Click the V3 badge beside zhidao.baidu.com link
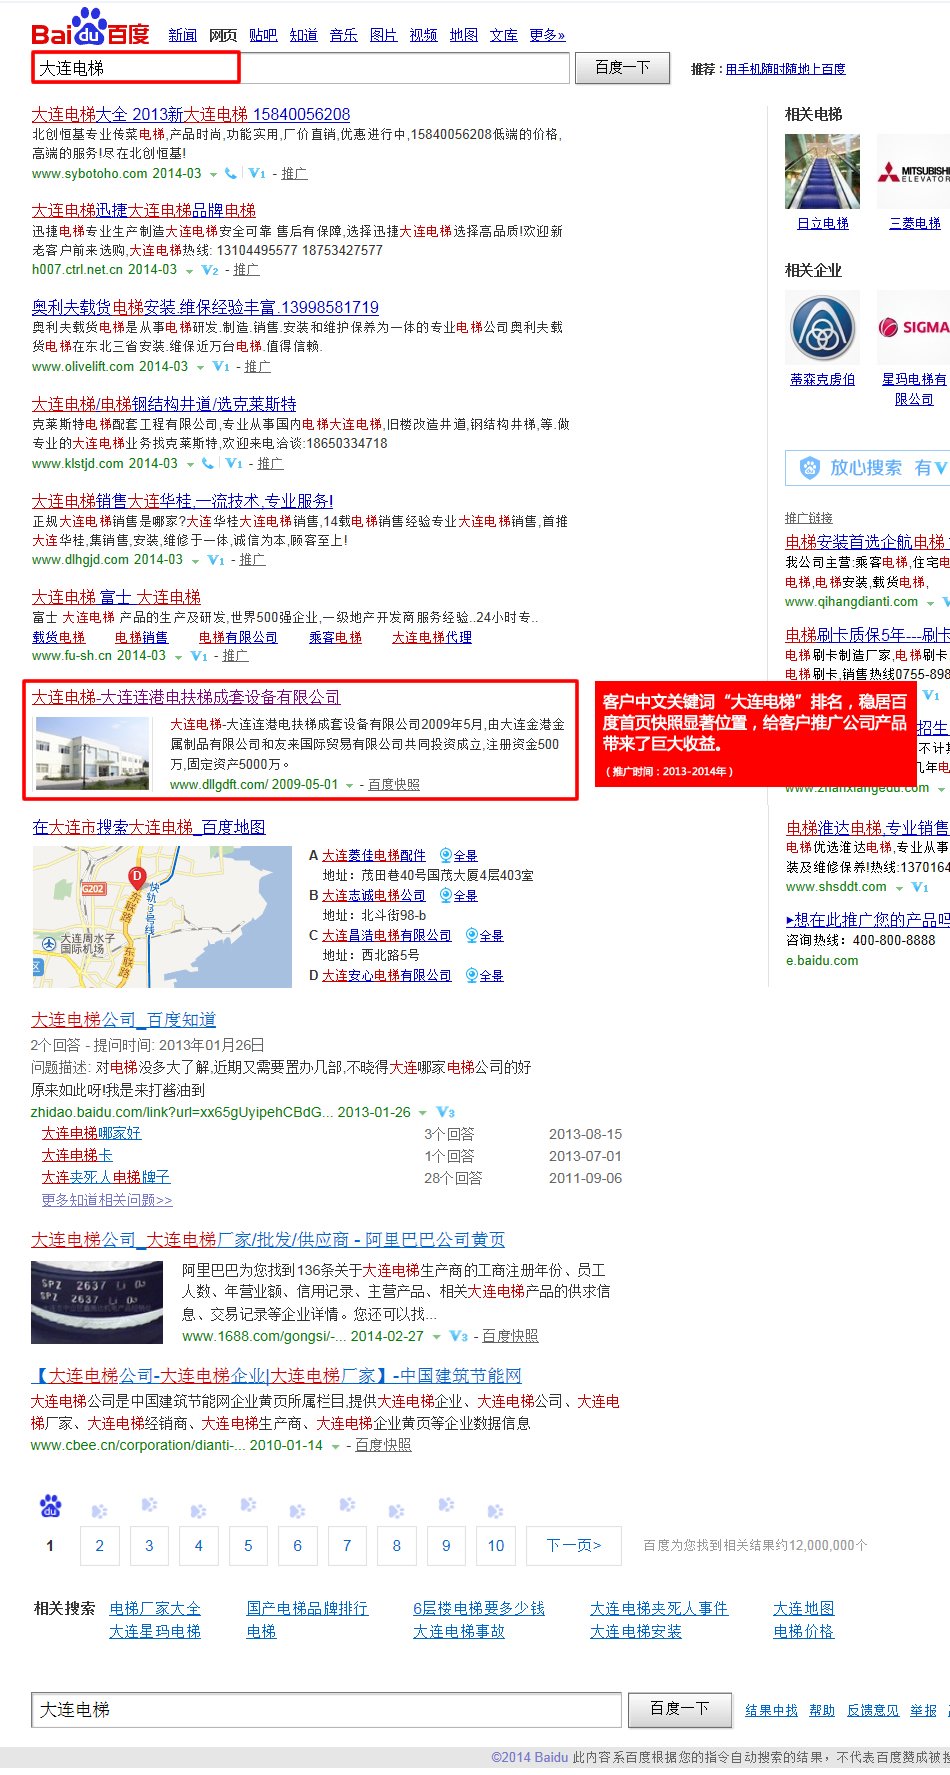The width and height of the screenshot is (950, 1775). pyautogui.click(x=446, y=1112)
